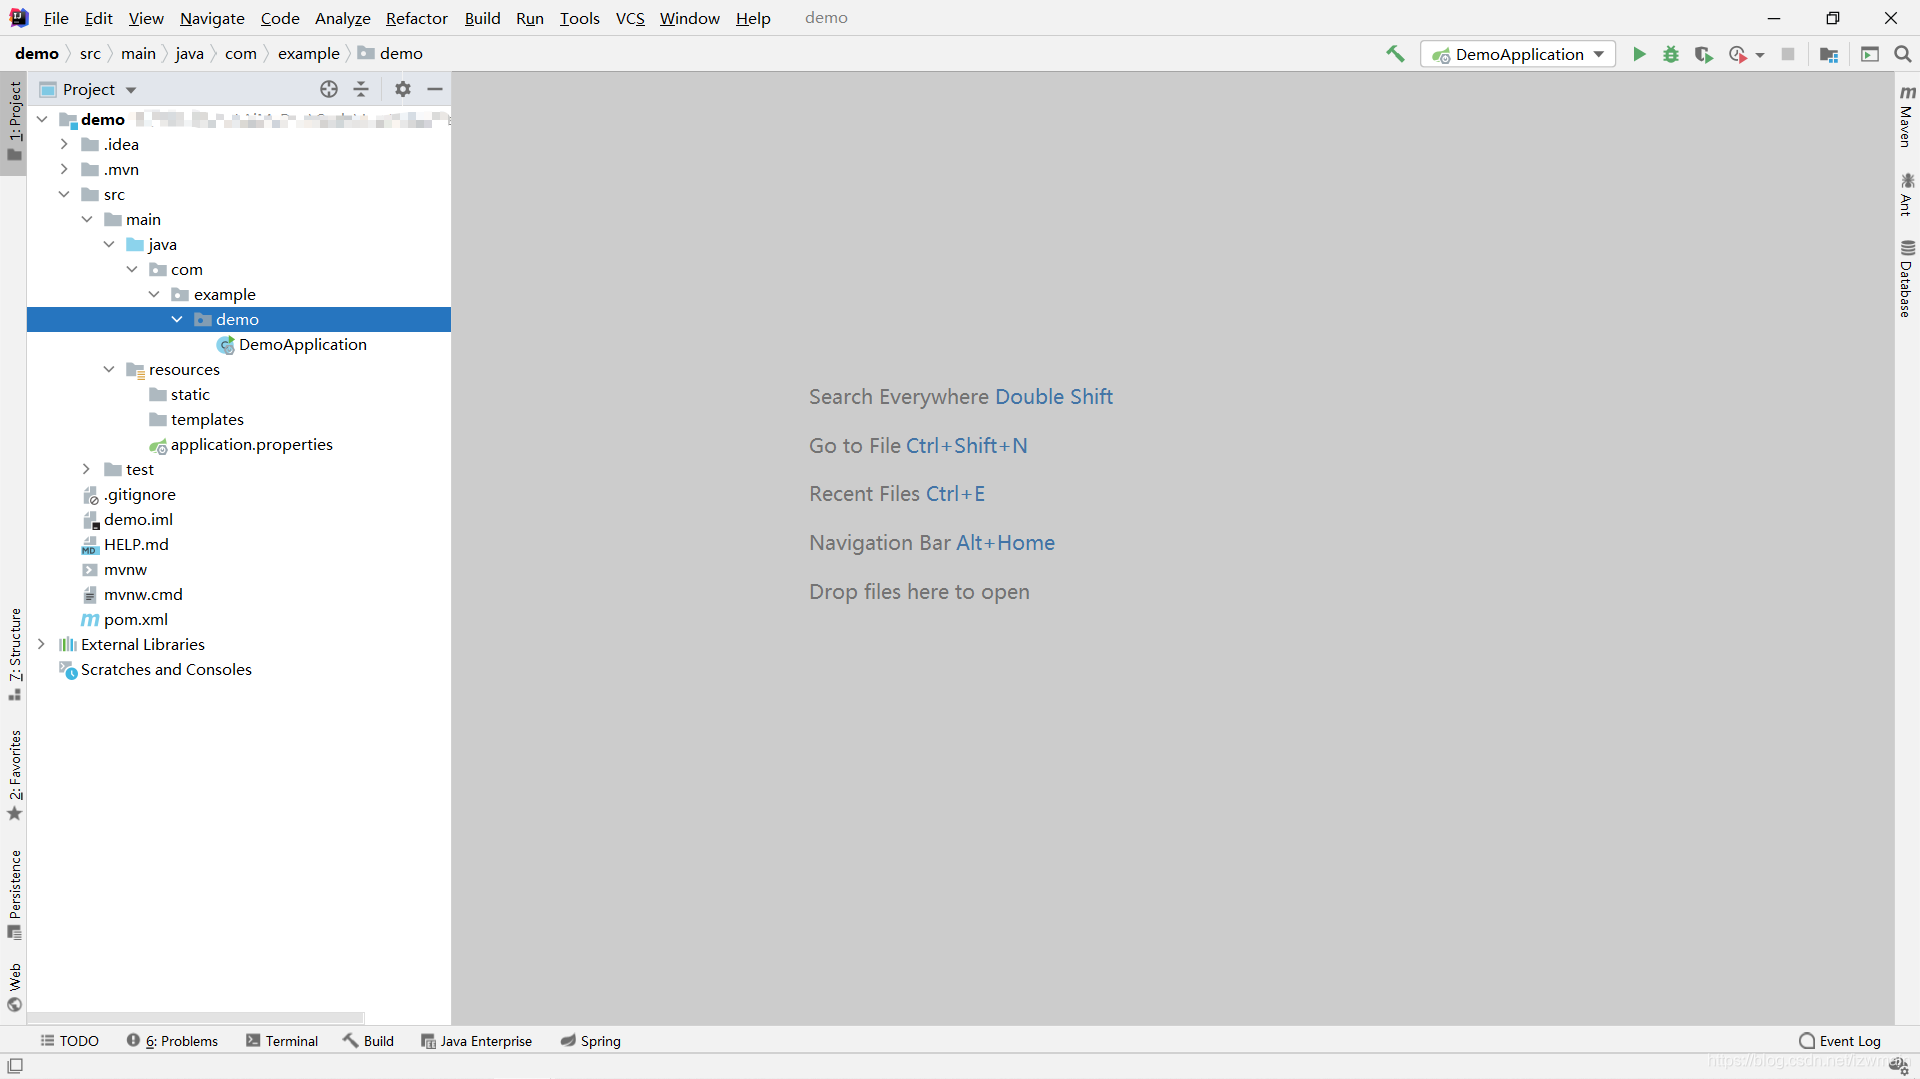Click the Stop process square icon
Image resolution: width=1920 pixels, height=1079 pixels.
(1788, 54)
